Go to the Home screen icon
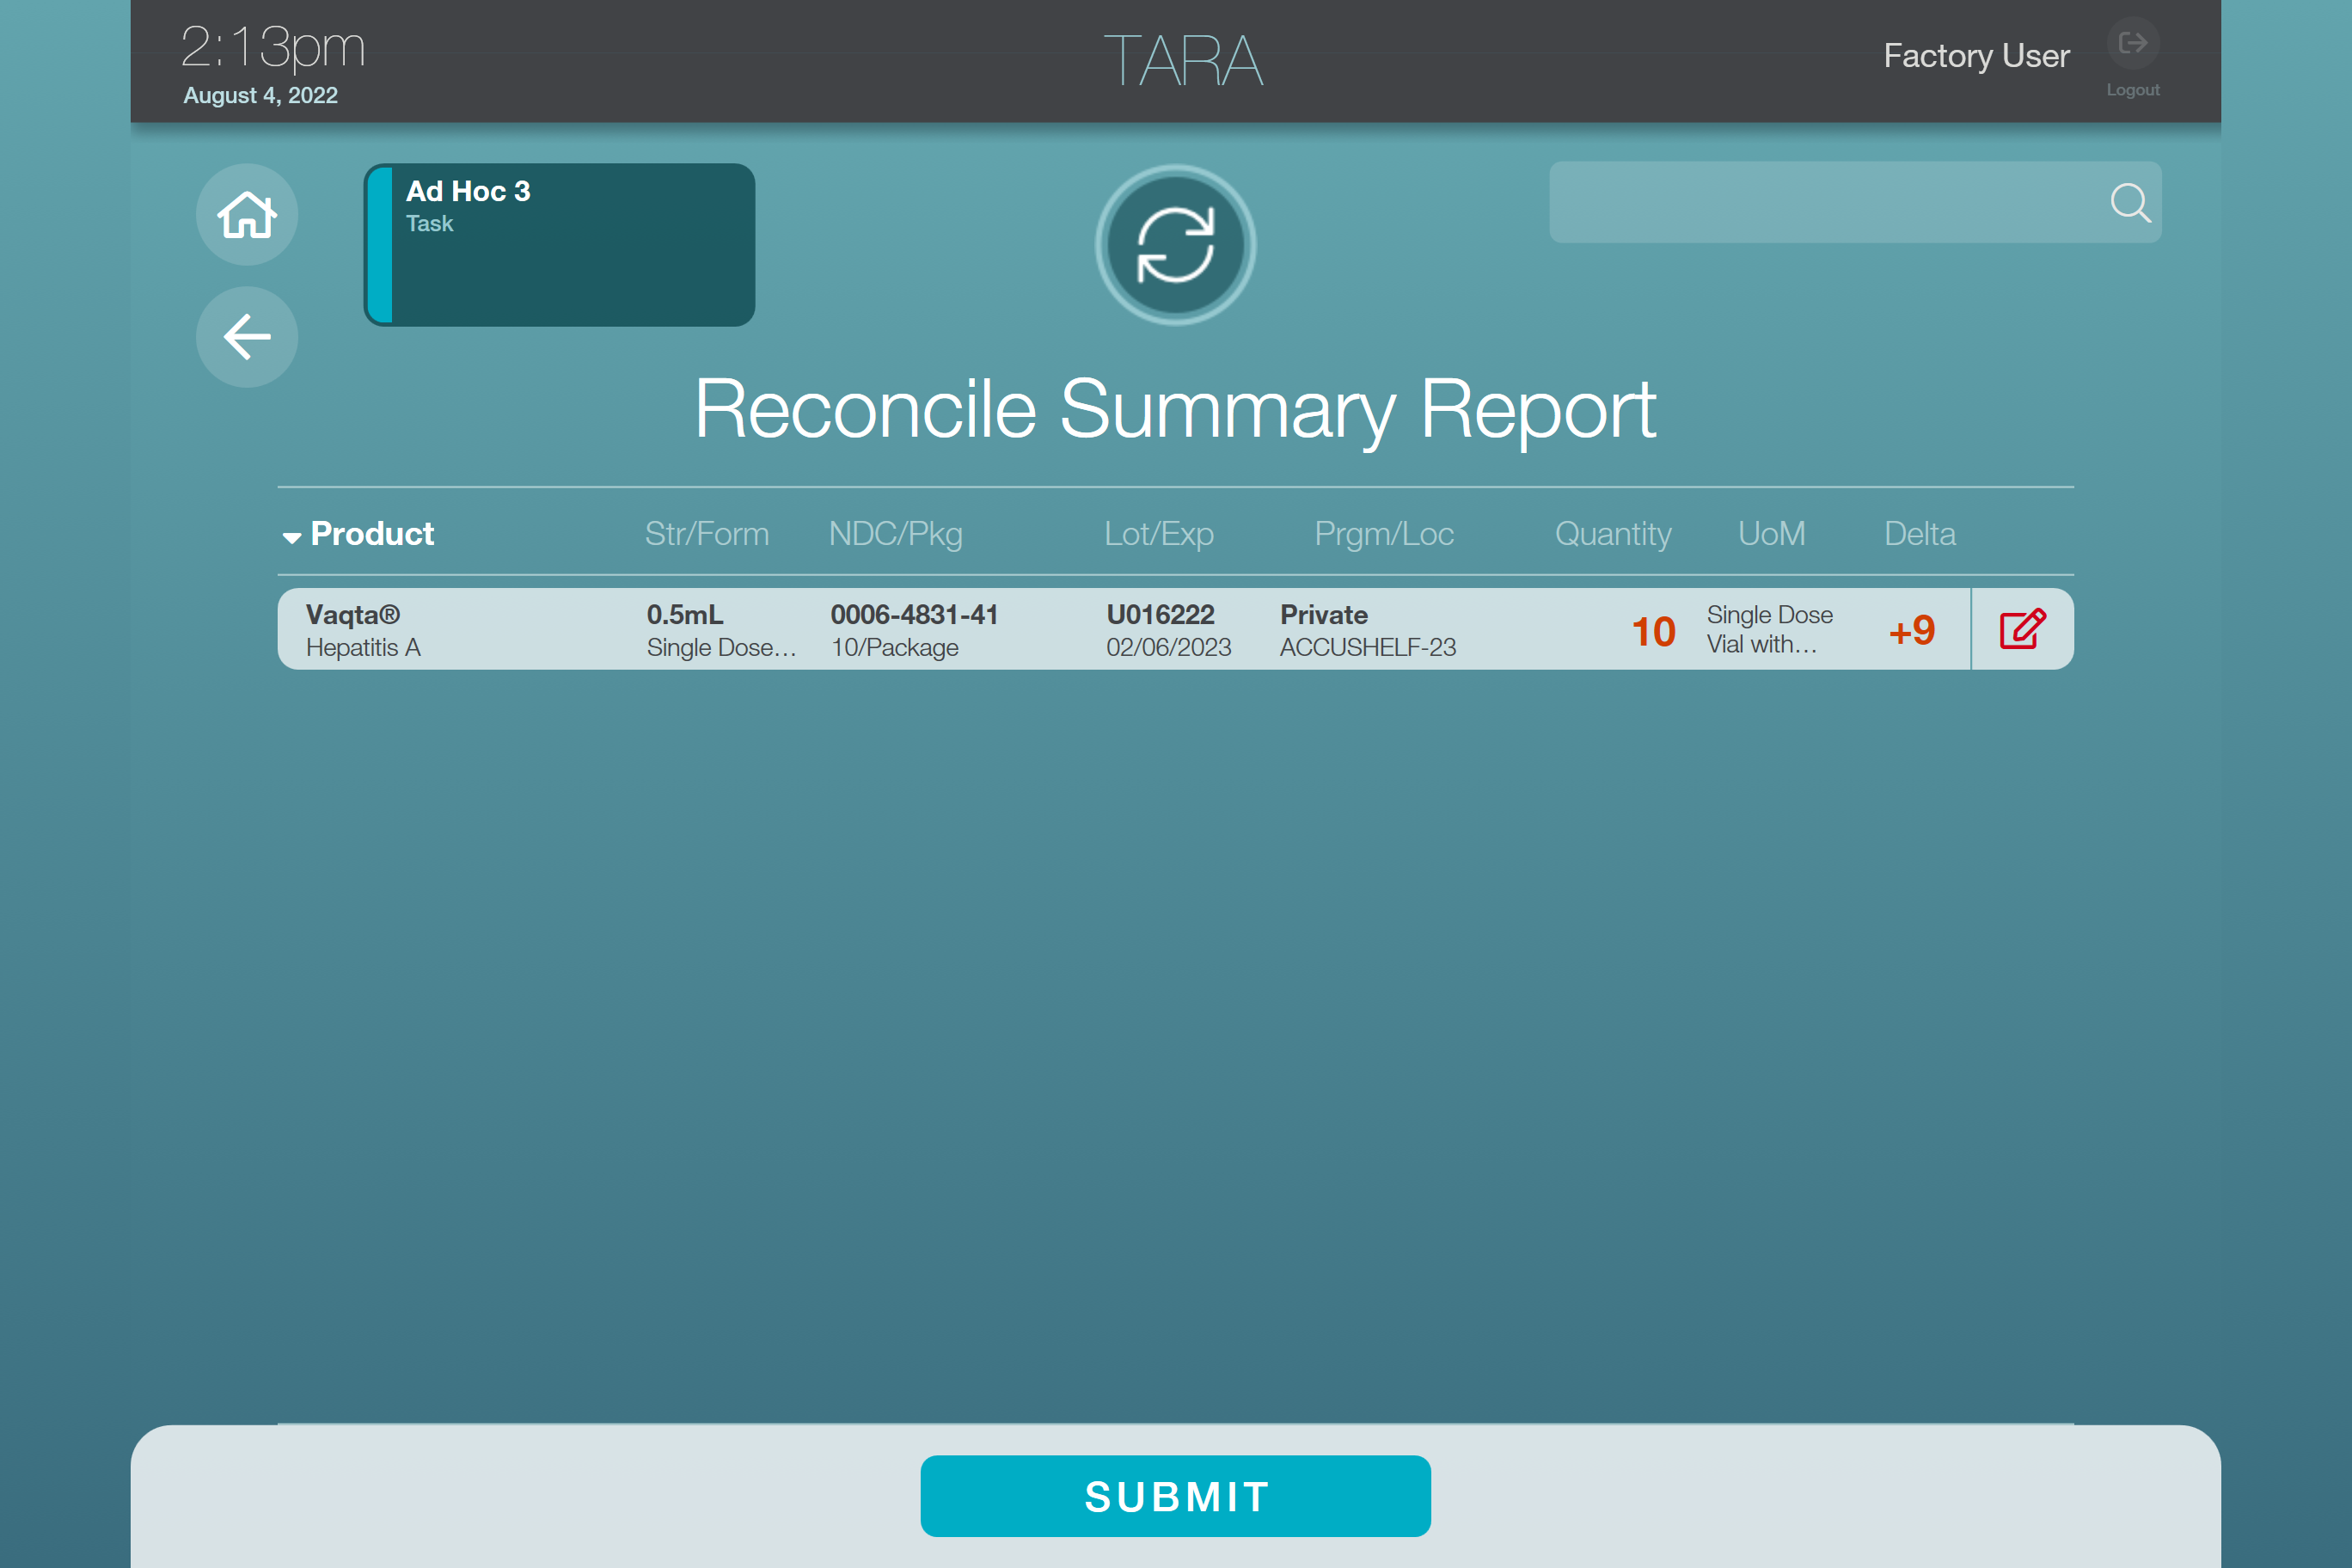Screen dimensions: 2352x1568 pos(247,215)
